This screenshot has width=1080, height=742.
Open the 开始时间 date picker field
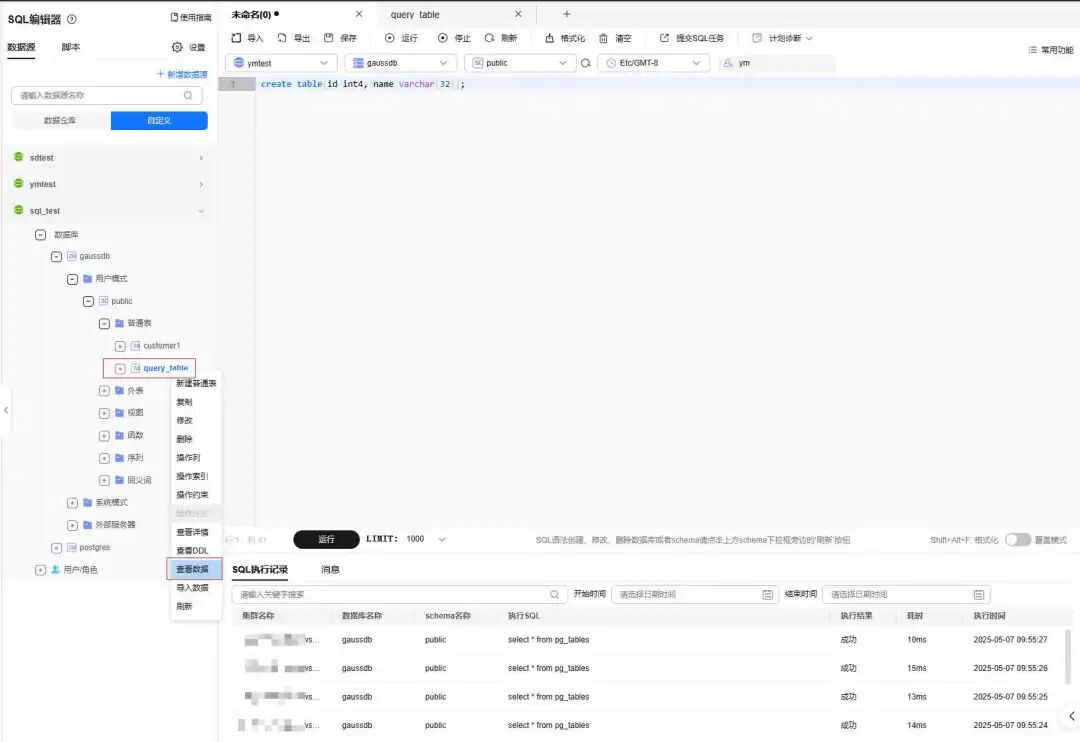point(694,594)
